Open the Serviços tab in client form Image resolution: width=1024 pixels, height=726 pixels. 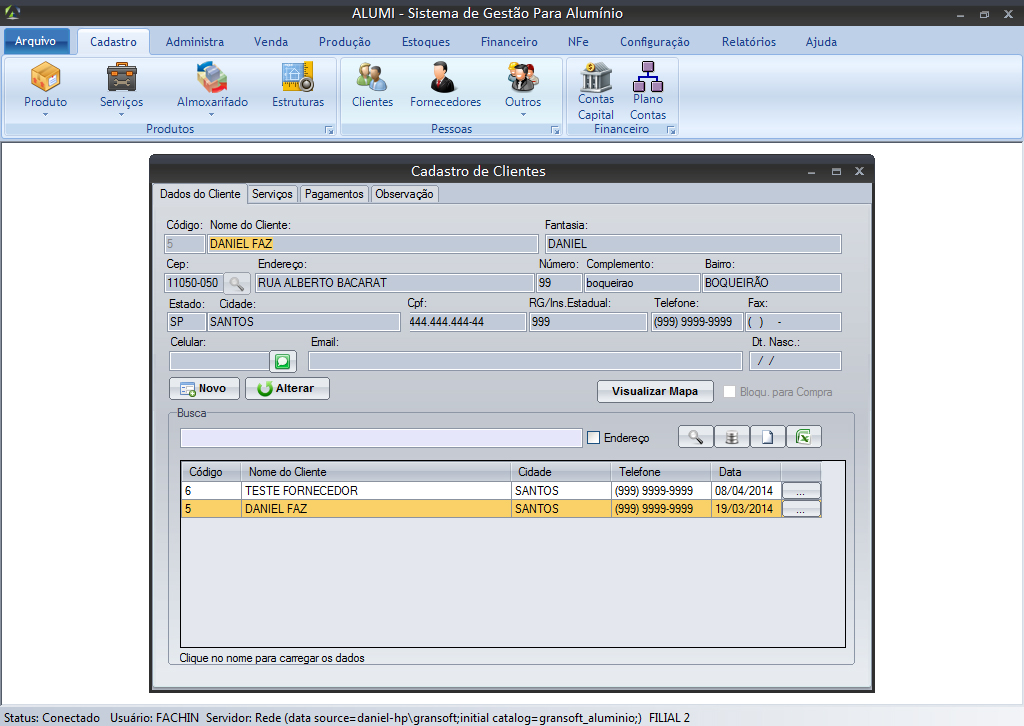272,194
